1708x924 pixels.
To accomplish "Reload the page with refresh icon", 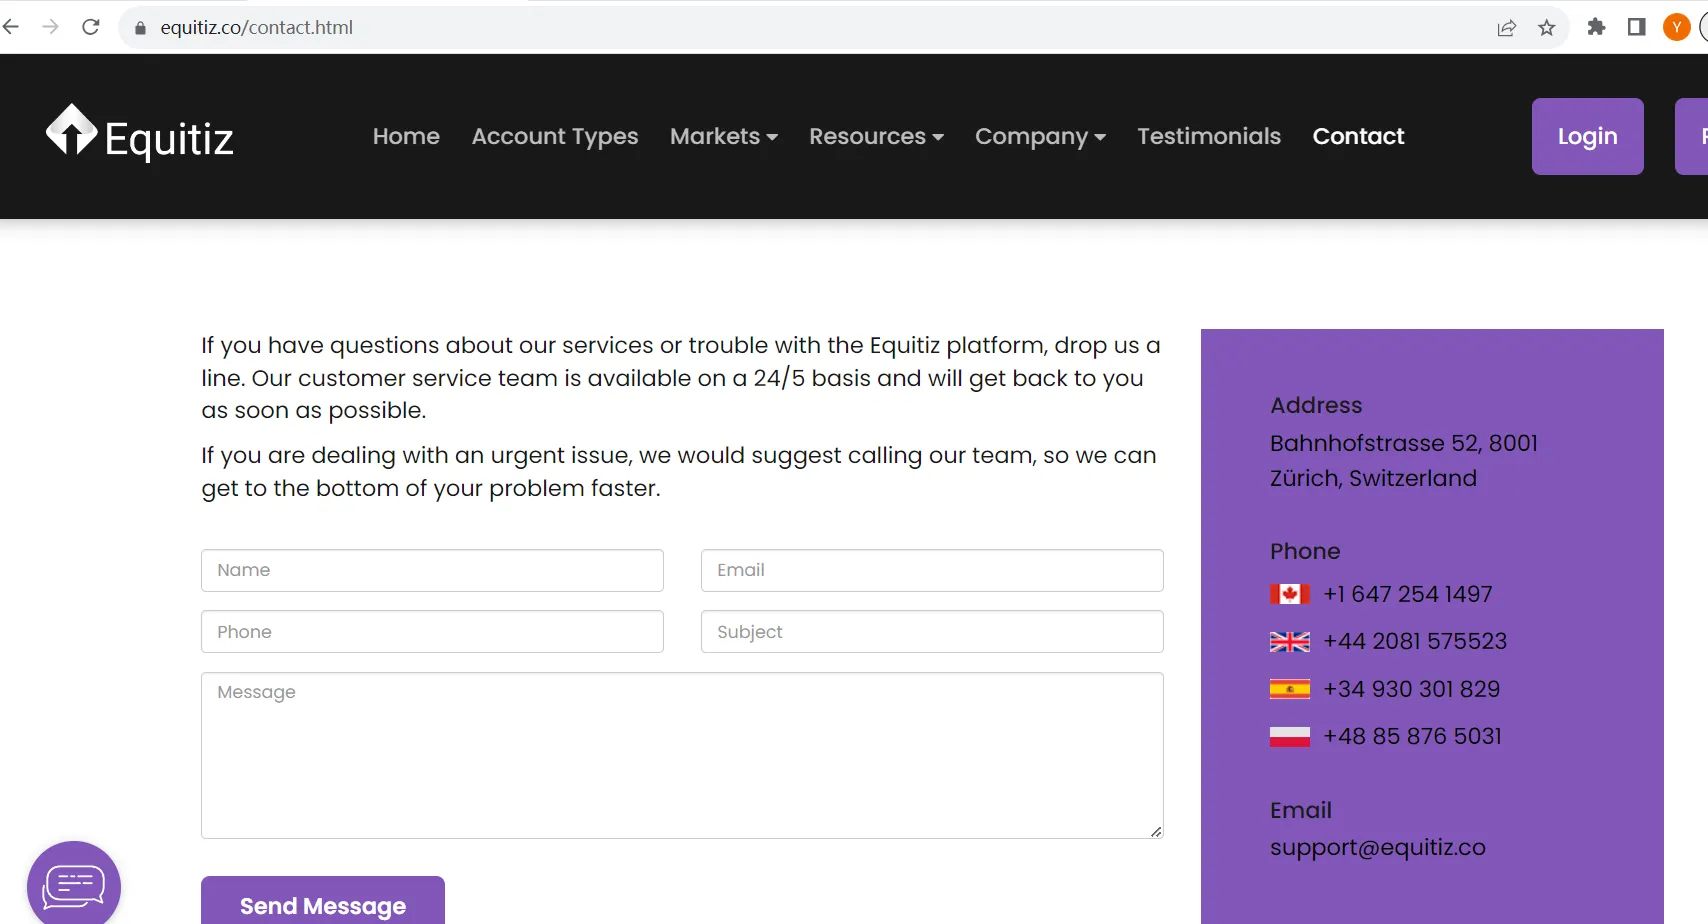I will click(91, 27).
